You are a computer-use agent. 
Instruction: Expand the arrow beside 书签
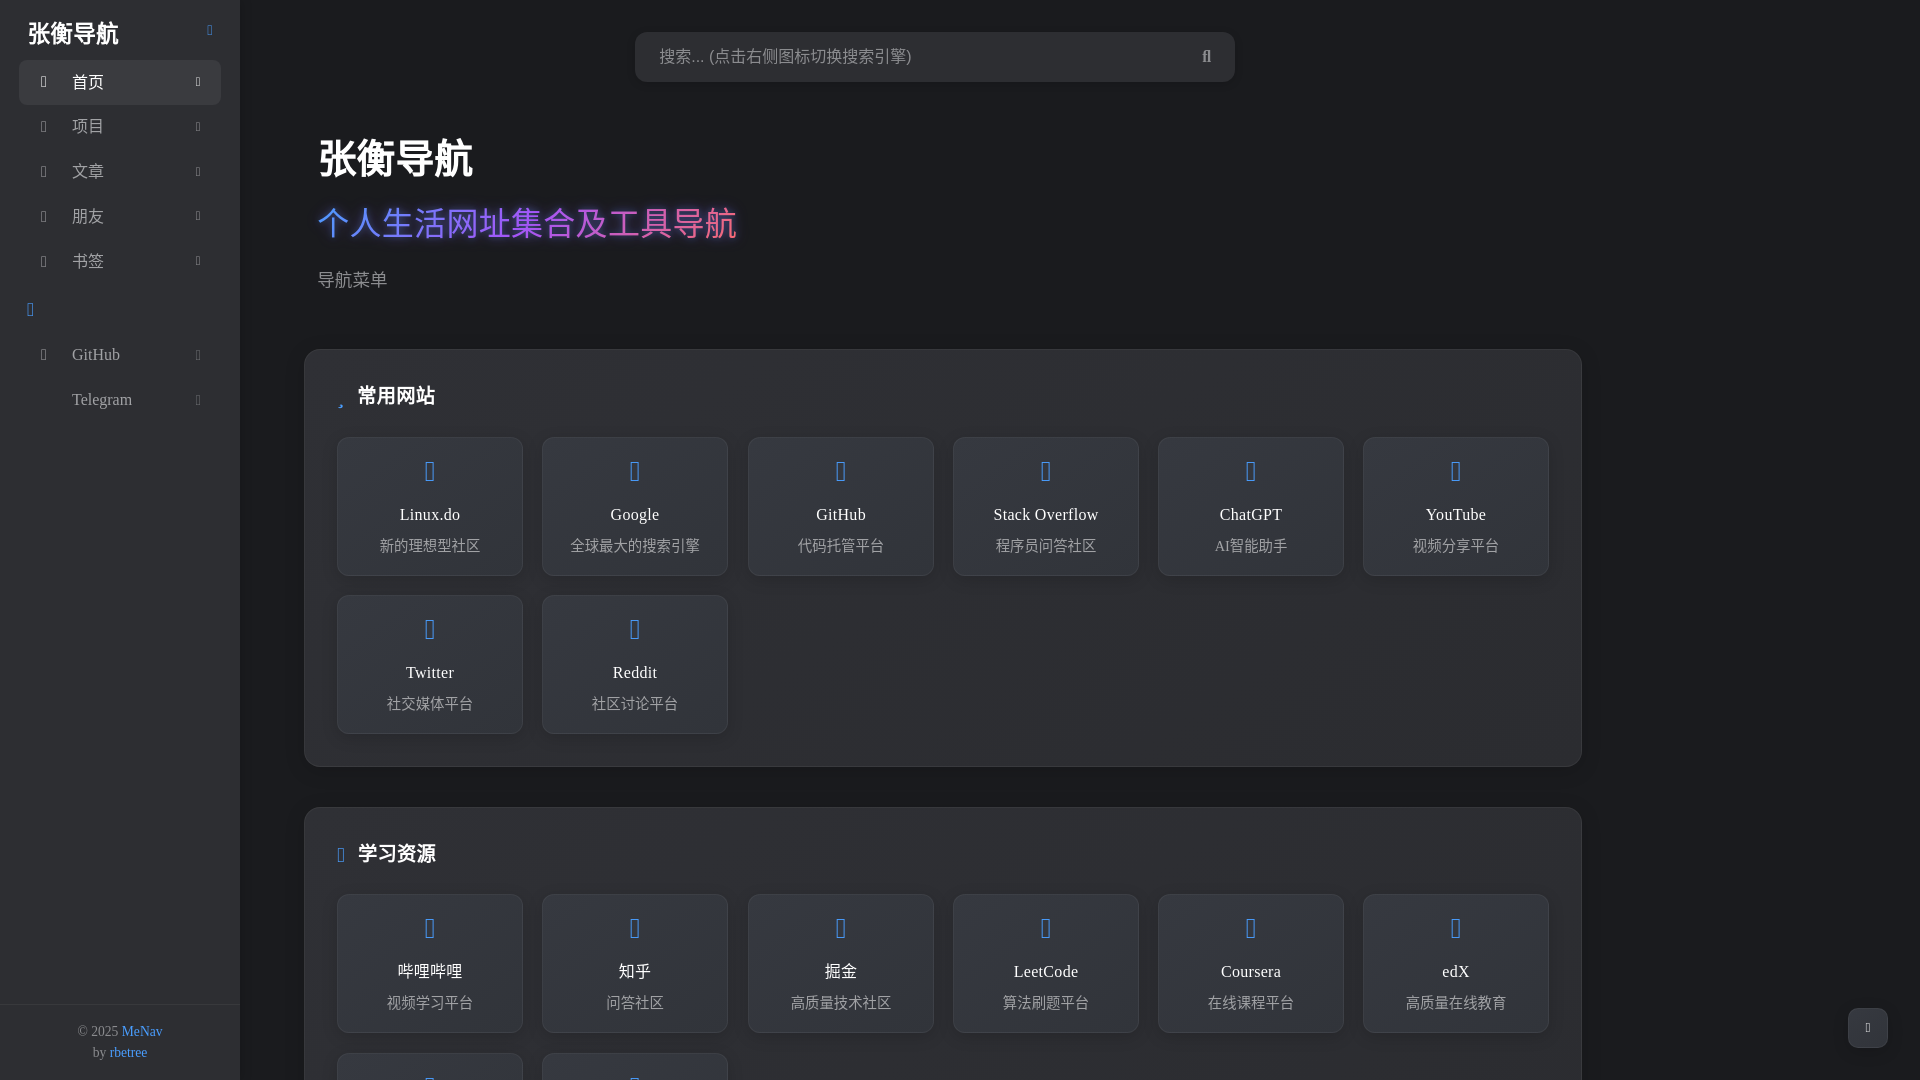198,261
